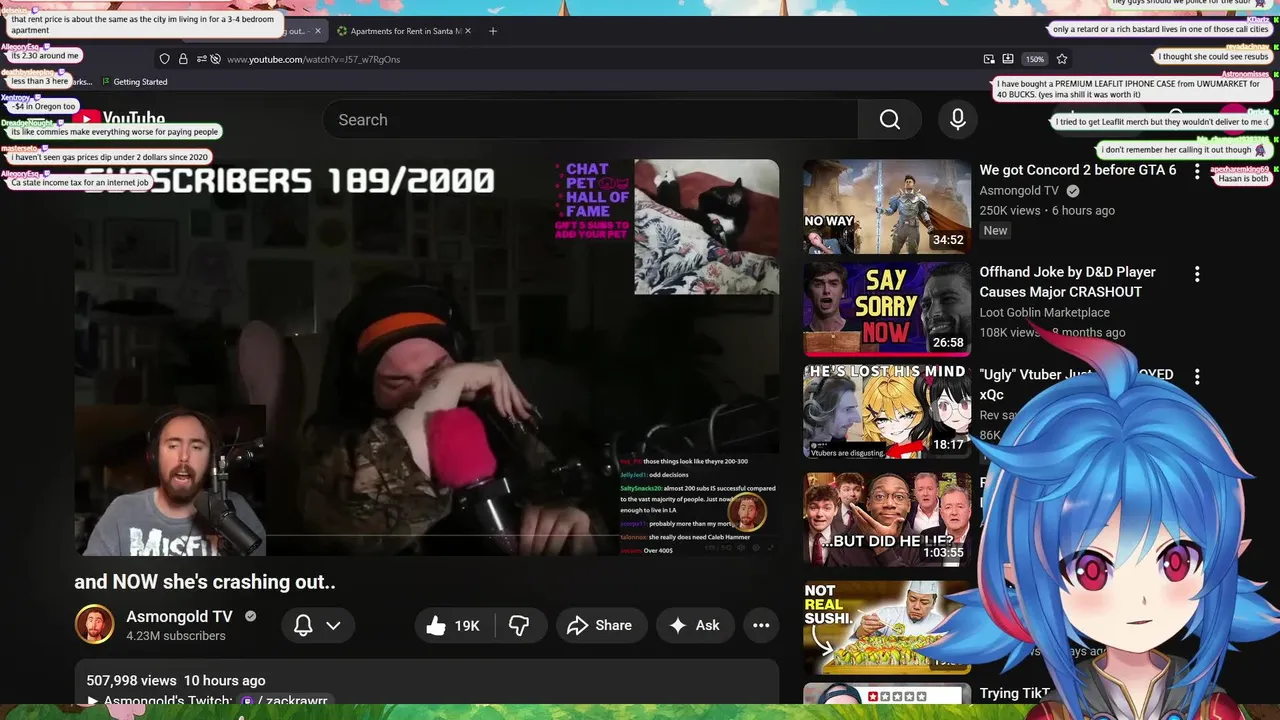Close the current YouTube video tab
This screenshot has width=1280, height=720.
point(318,31)
